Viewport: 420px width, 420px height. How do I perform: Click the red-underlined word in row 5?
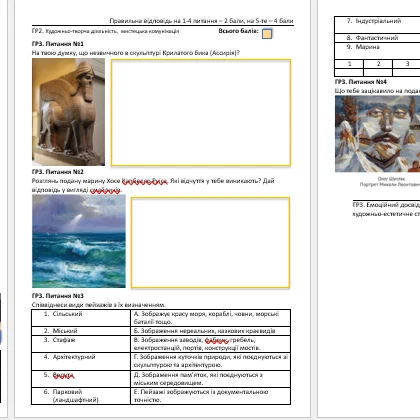(x=63, y=376)
